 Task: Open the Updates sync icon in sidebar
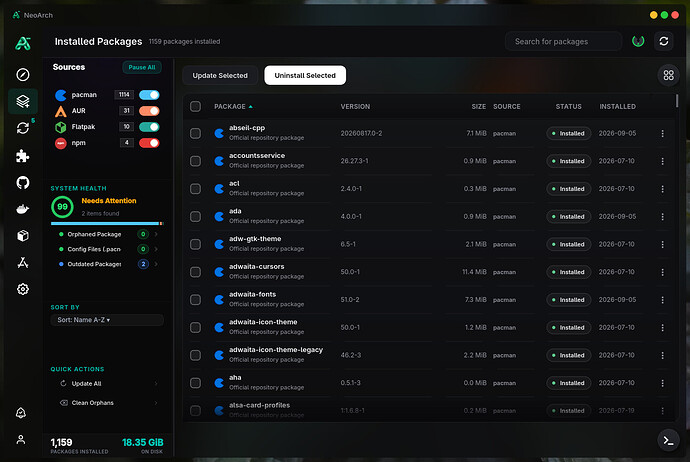pyautogui.click(x=23, y=128)
